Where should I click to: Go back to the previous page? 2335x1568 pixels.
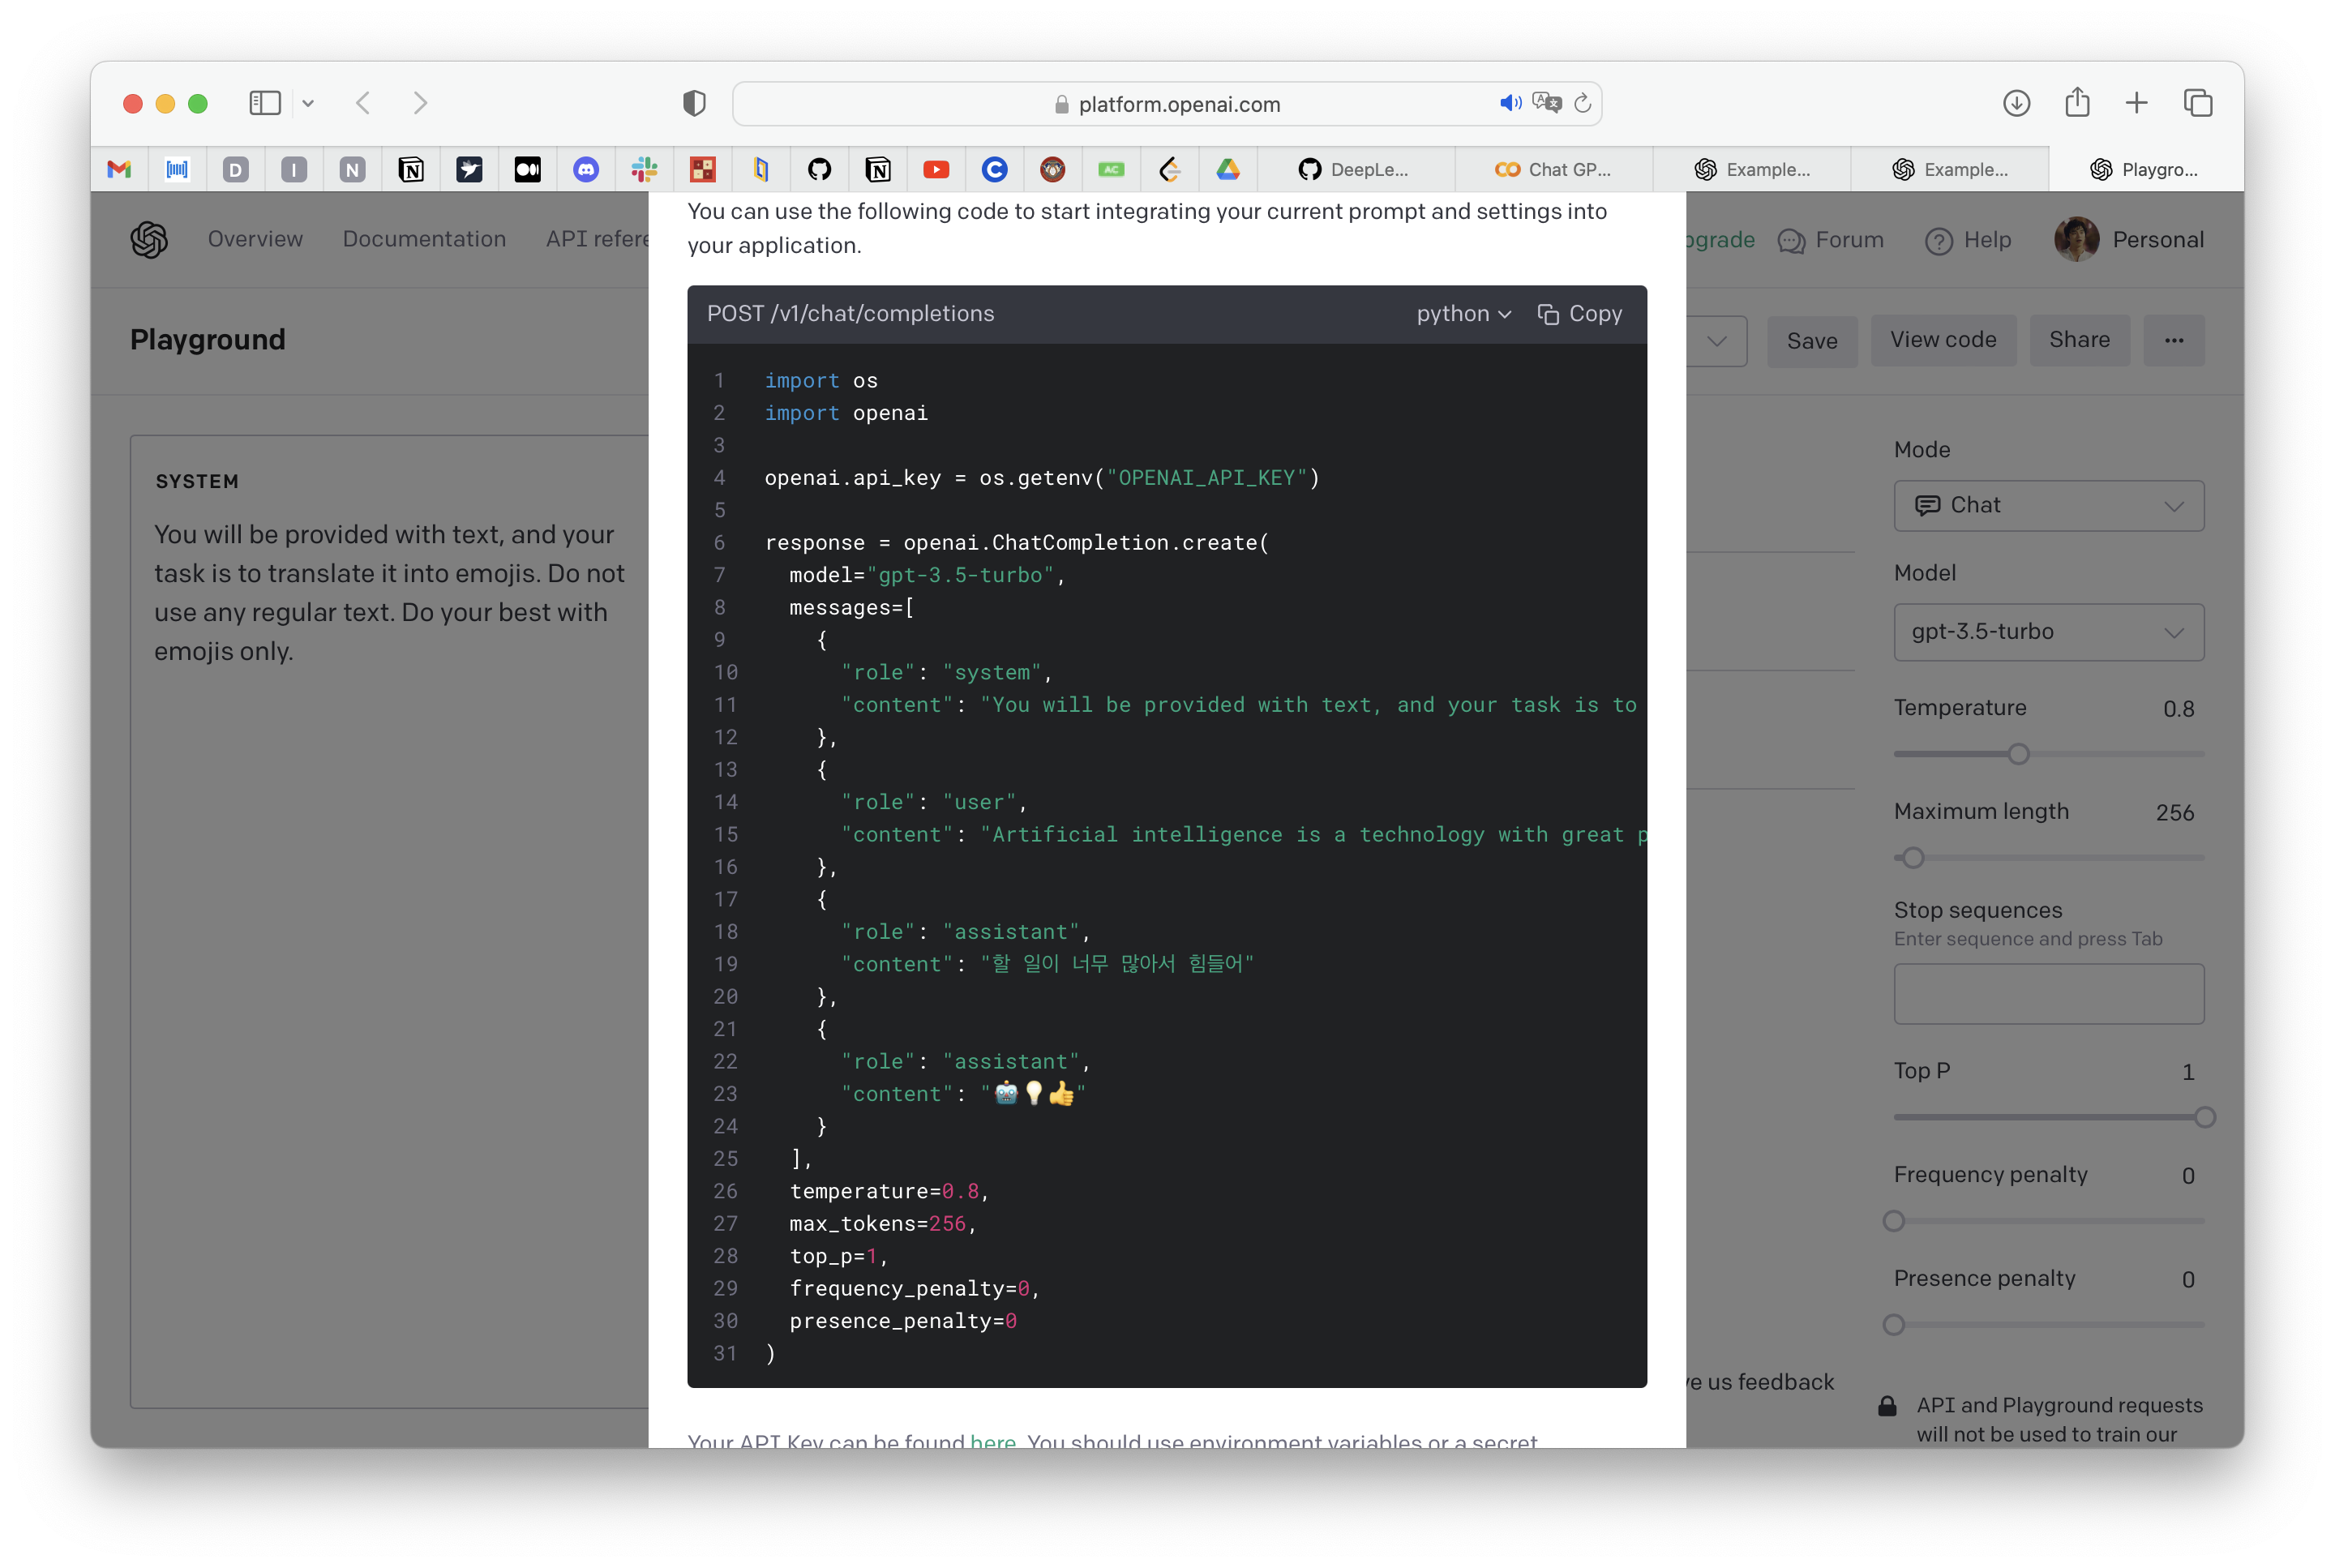pyautogui.click(x=363, y=103)
